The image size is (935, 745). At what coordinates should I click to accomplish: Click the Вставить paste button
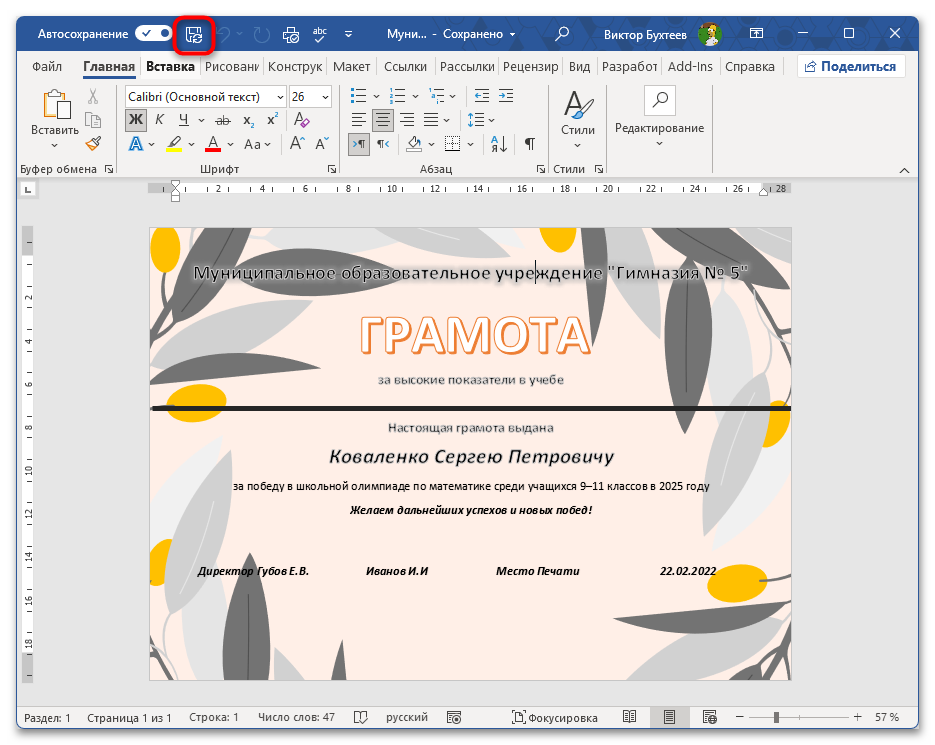coord(55,119)
